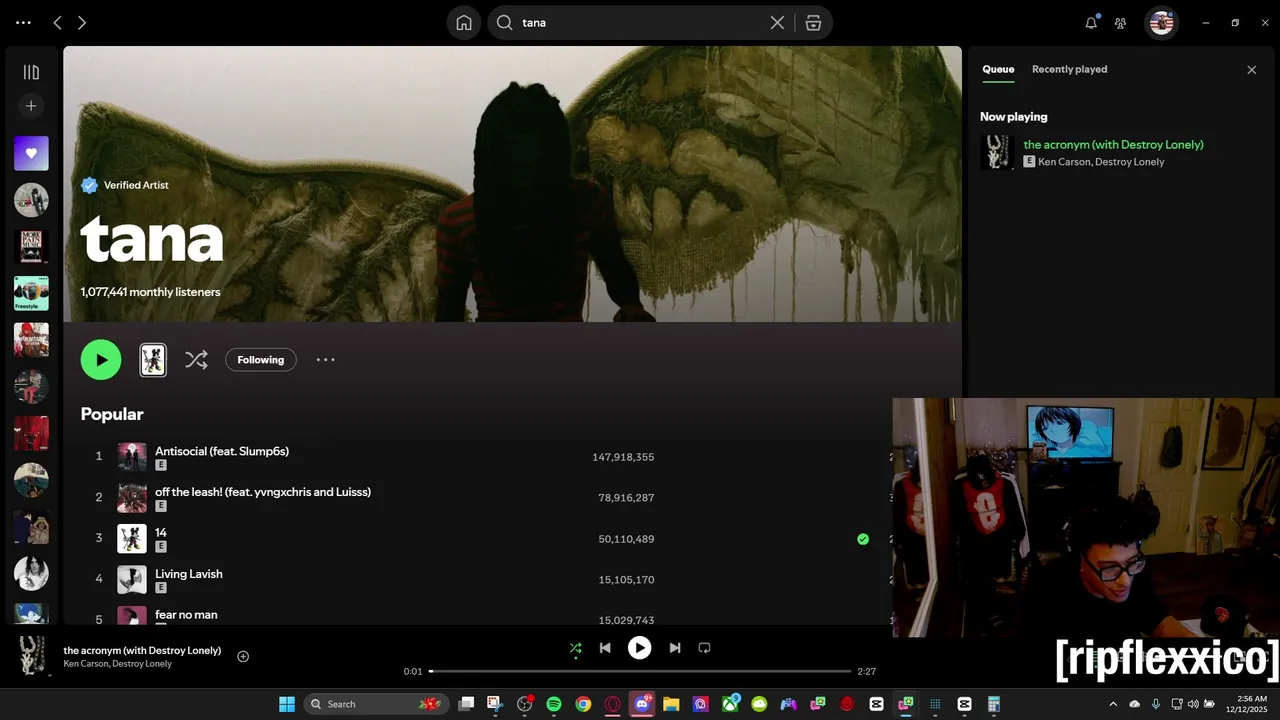This screenshot has width=1280, height=720.
Task: Open user profile avatar menu
Action: pyautogui.click(x=1161, y=23)
